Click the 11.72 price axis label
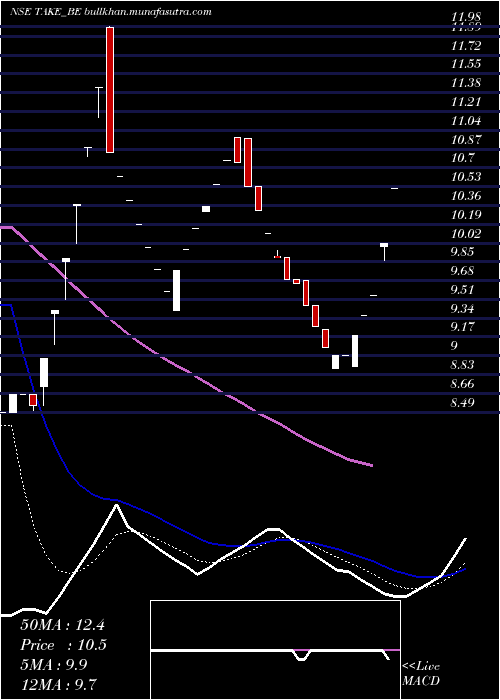Screen dimensions: 500x700 [x=466, y=45]
